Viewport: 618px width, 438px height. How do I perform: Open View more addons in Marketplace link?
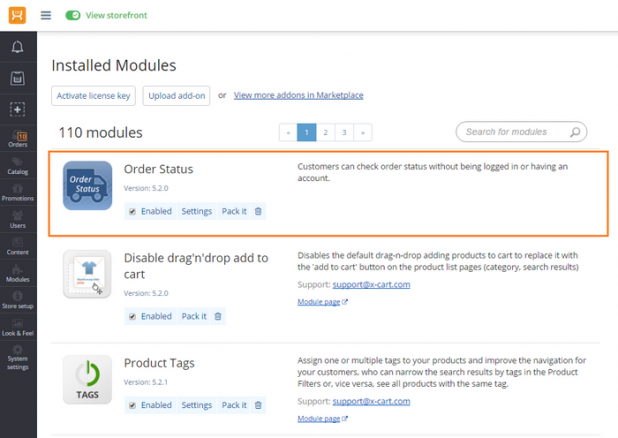pyautogui.click(x=298, y=96)
